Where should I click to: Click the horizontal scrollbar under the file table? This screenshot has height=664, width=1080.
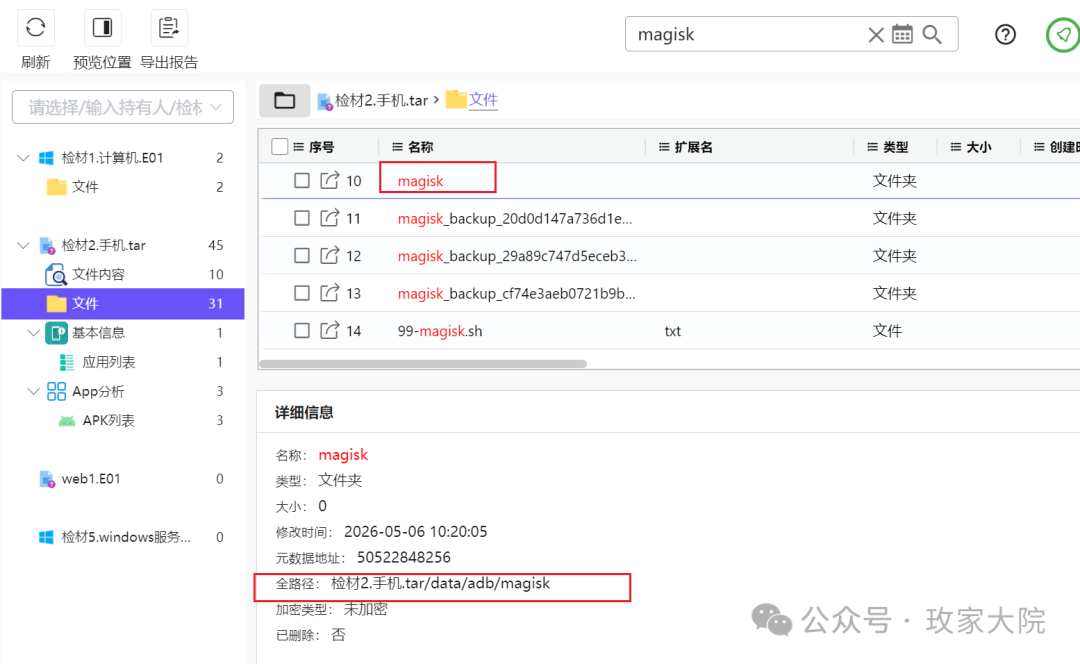(x=423, y=364)
